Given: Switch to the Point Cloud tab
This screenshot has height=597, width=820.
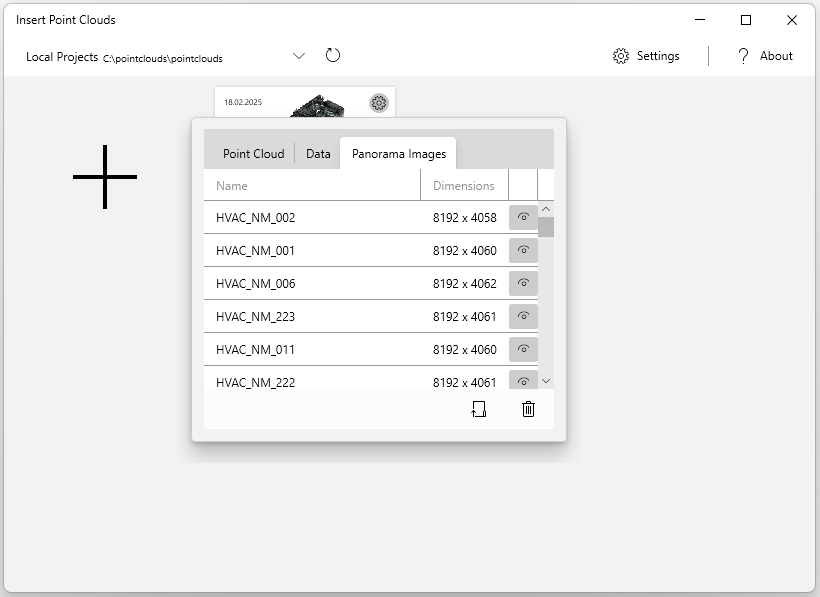Looking at the screenshot, I should (x=254, y=154).
